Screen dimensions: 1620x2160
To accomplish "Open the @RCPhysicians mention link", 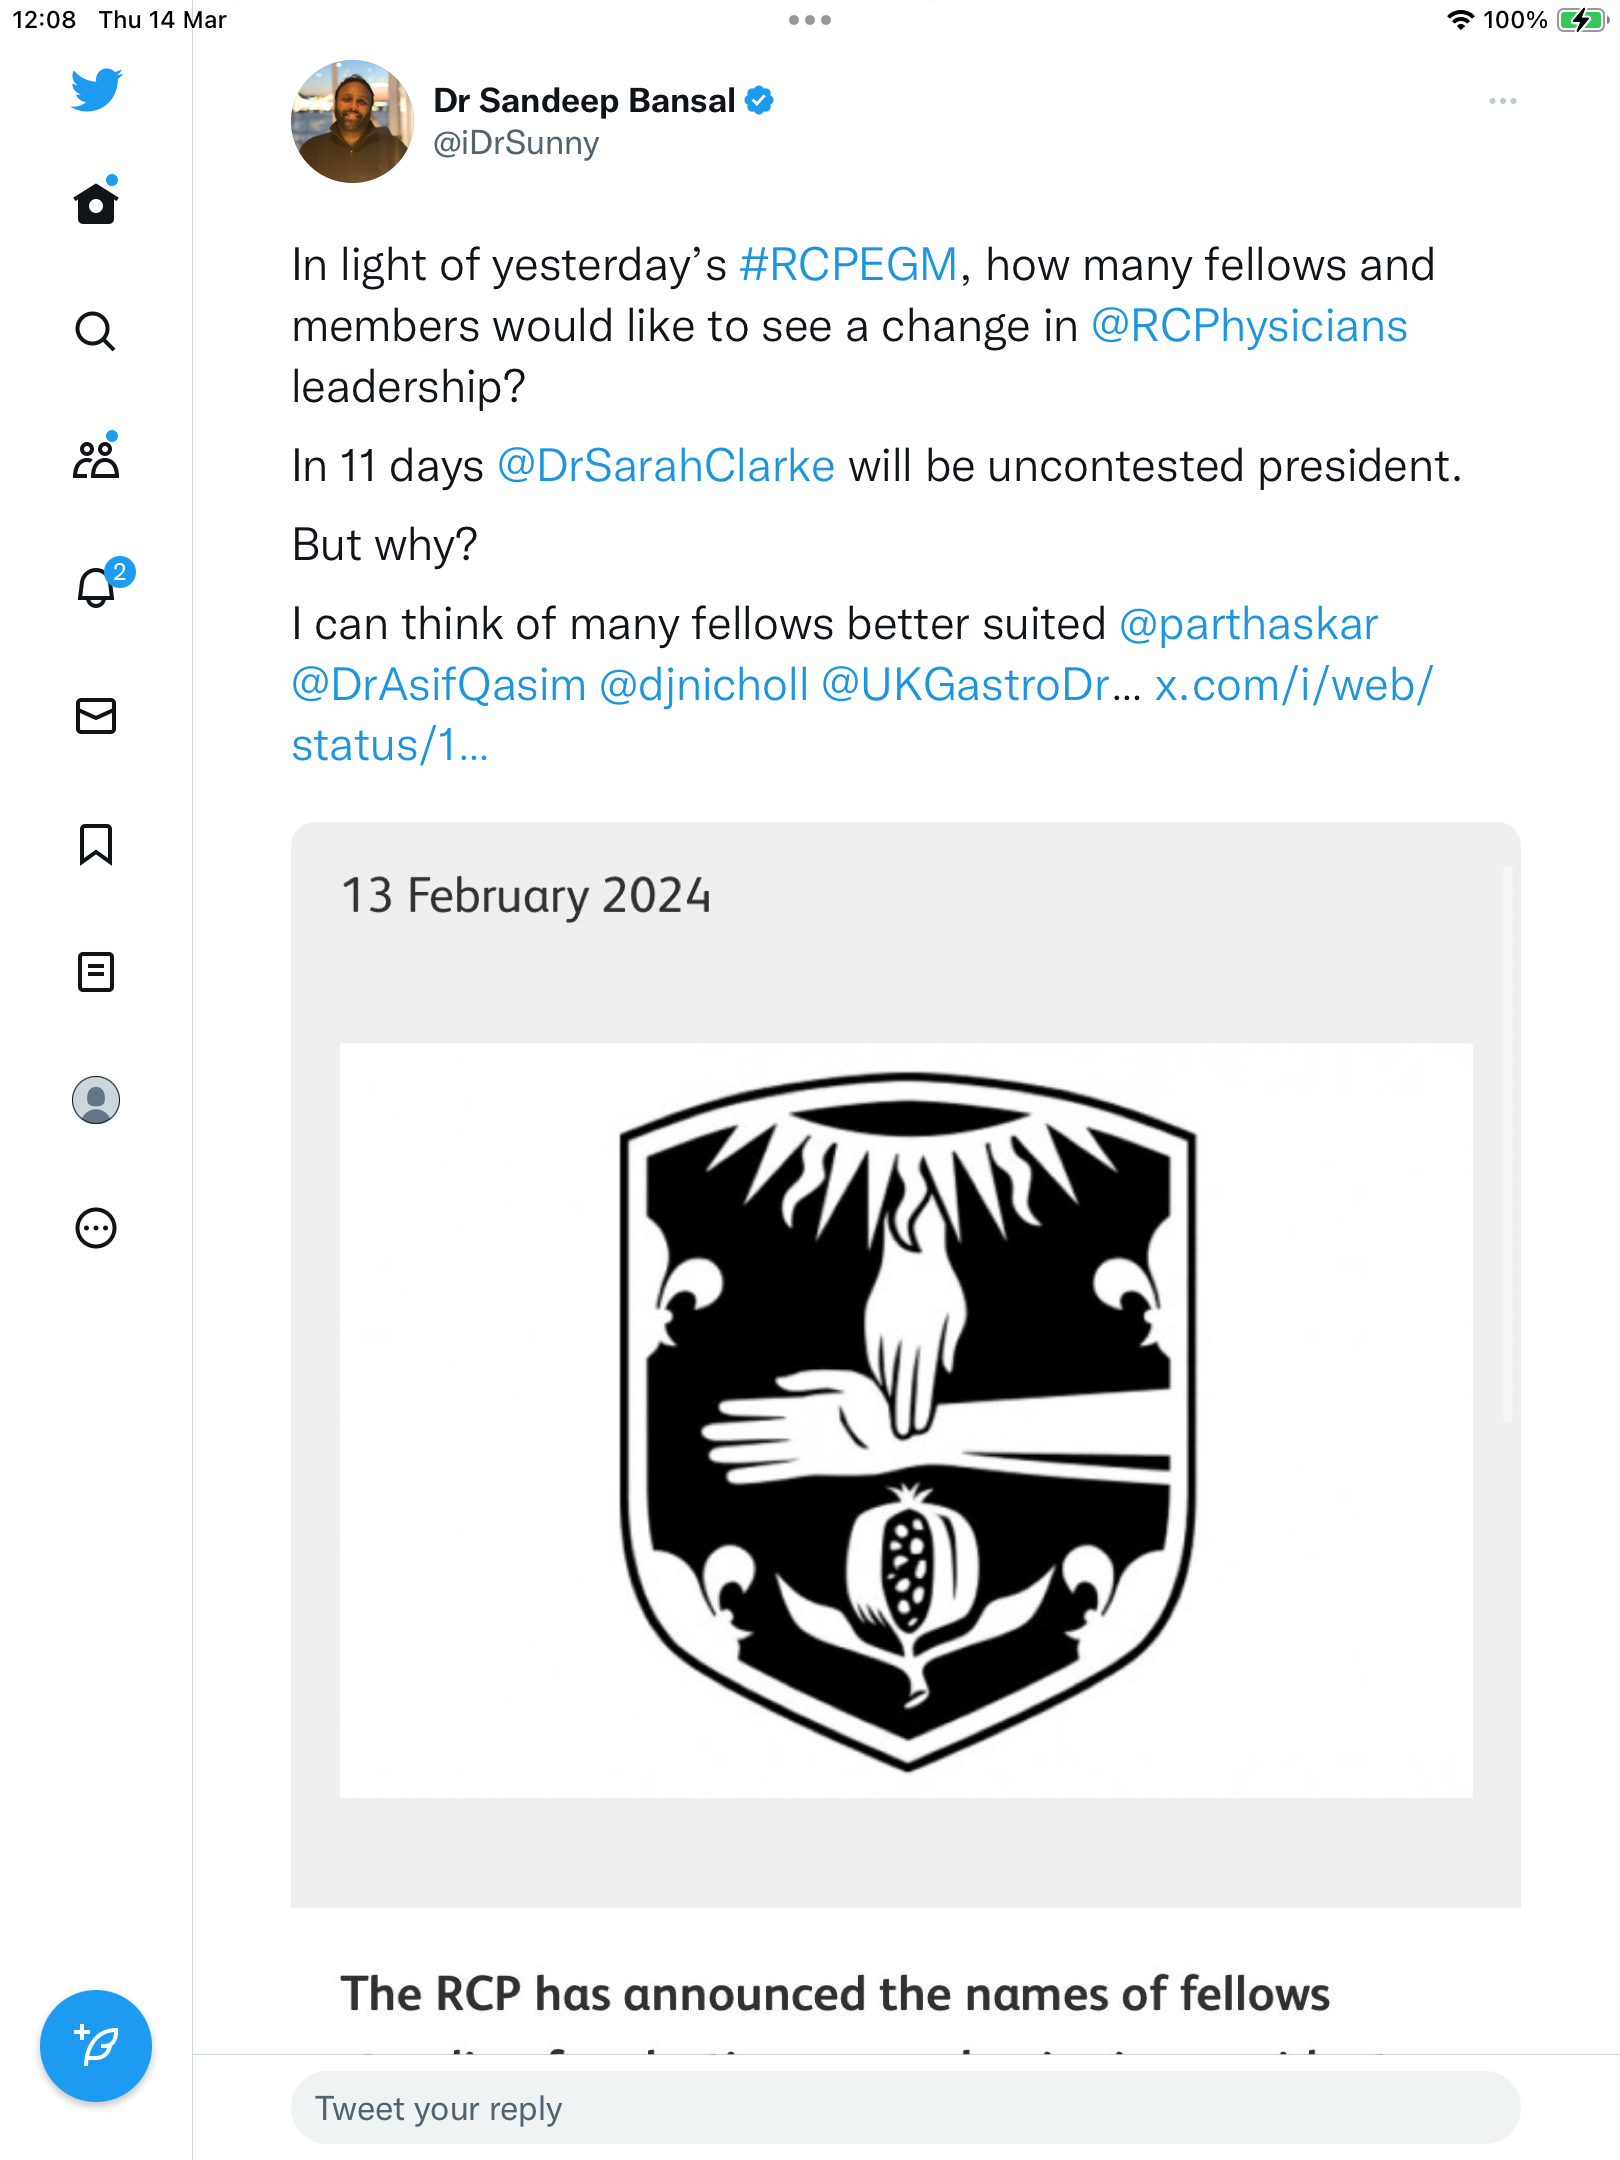I will tap(1249, 327).
